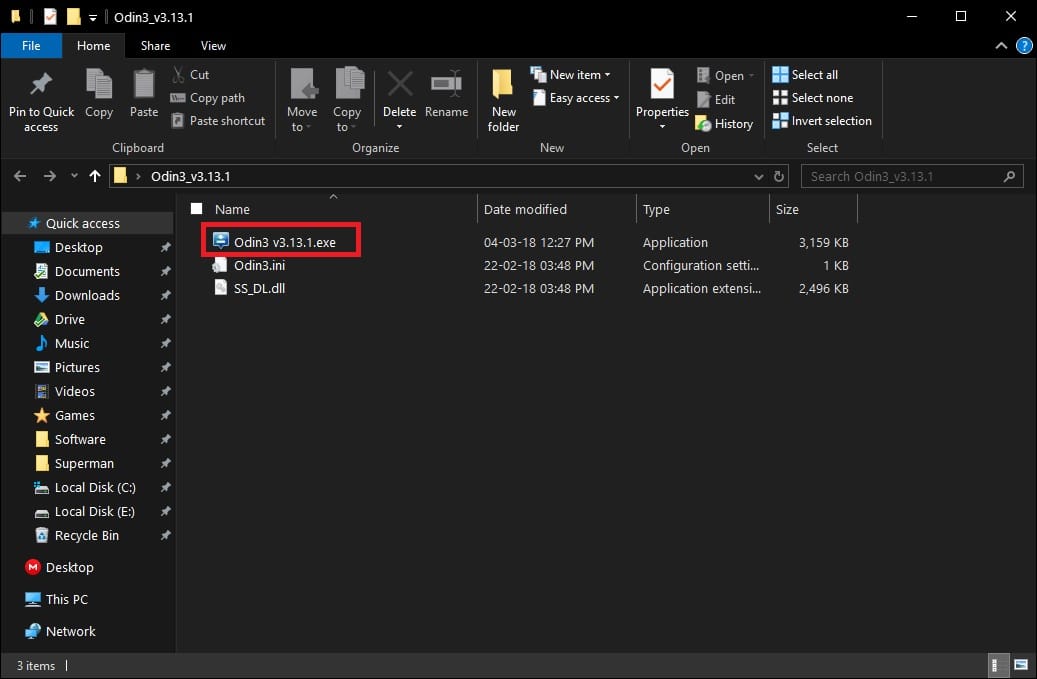Select the SS_DL.dll file
The image size is (1037, 679).
pos(259,288)
